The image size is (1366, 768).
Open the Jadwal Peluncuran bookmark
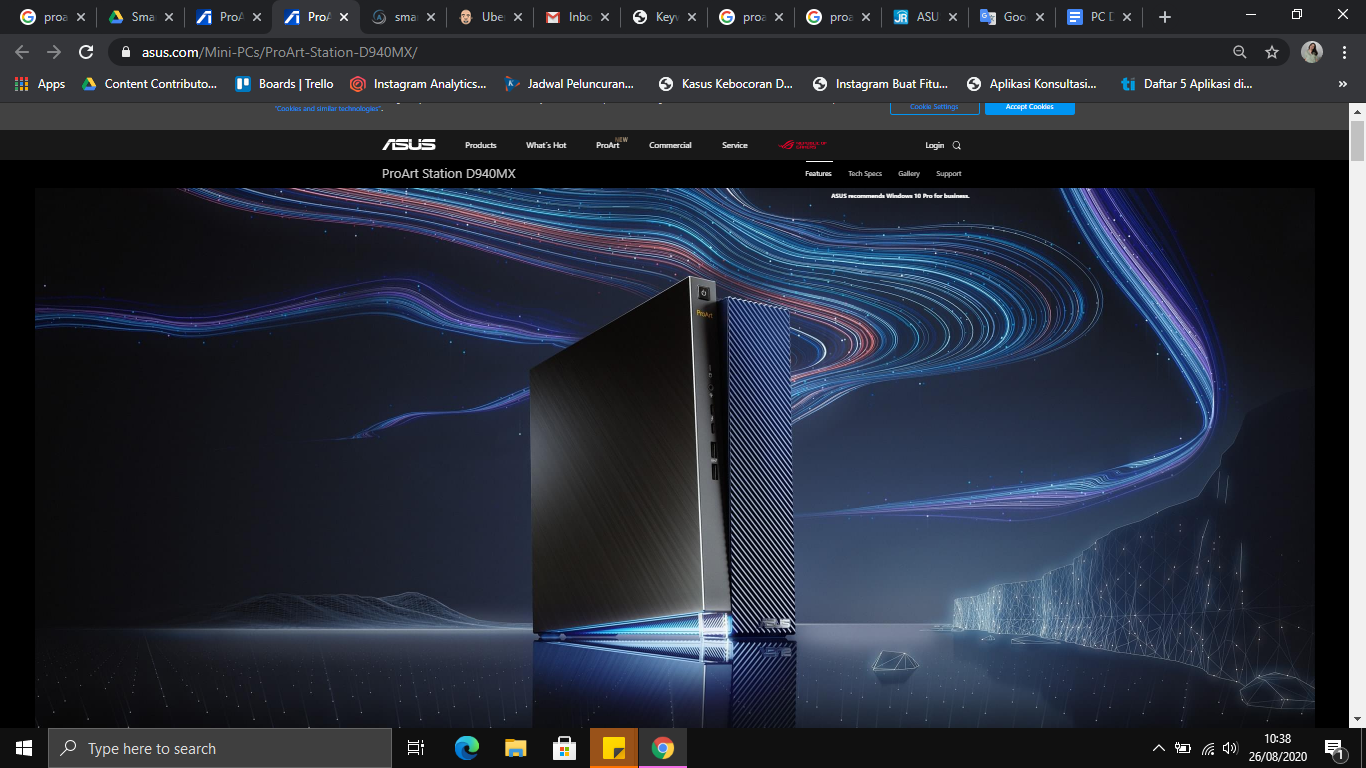pos(569,84)
